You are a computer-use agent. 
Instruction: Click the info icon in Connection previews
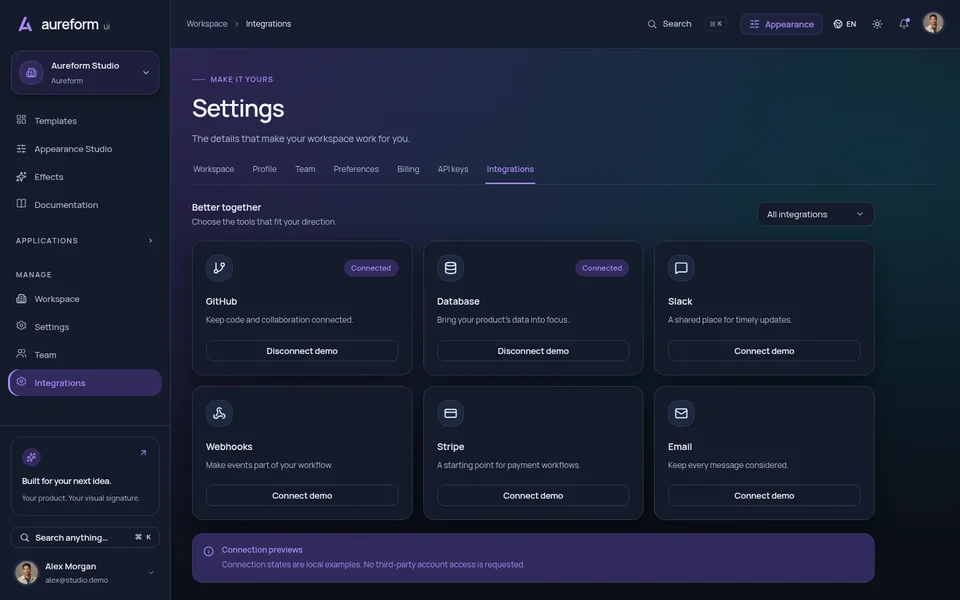[x=209, y=551]
